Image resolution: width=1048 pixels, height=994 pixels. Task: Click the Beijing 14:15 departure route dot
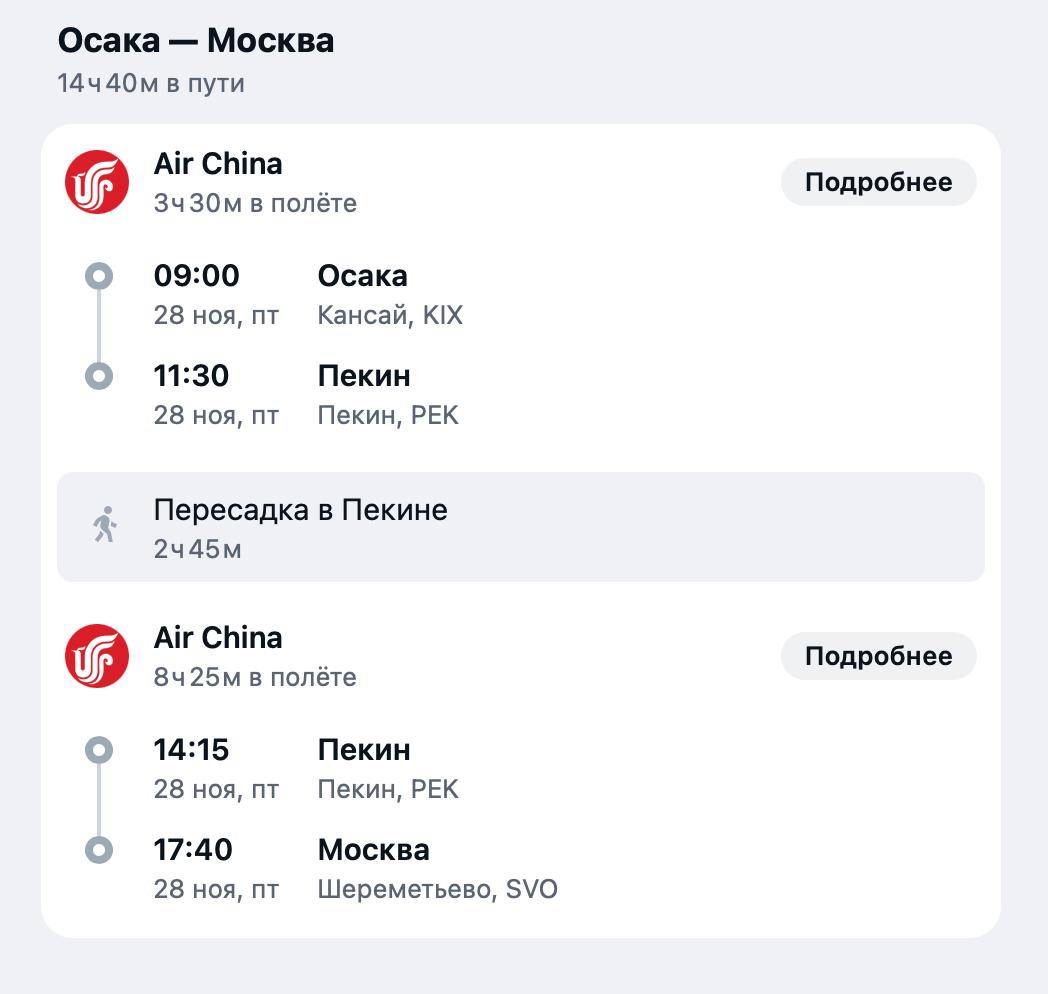99,750
